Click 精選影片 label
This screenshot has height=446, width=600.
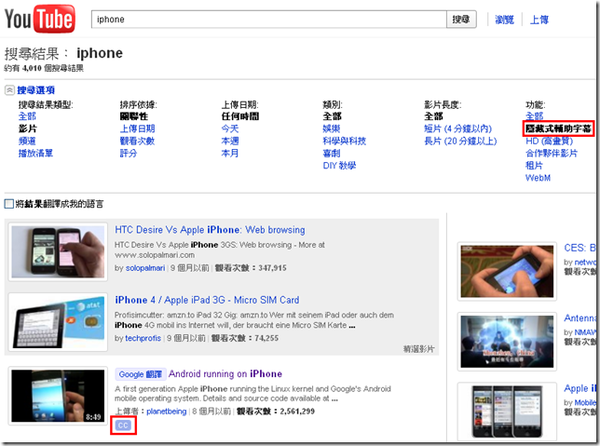tap(419, 349)
